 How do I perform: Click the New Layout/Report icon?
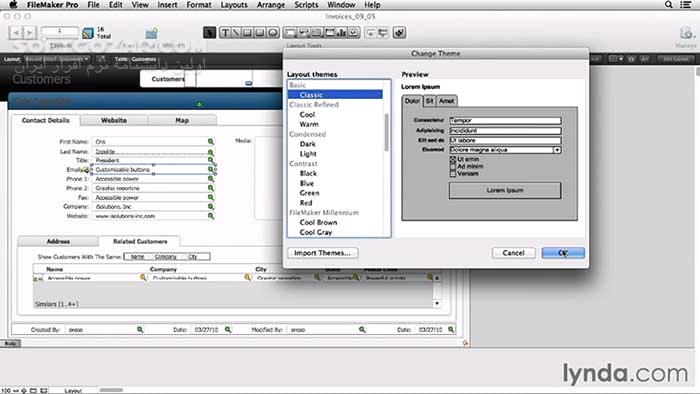(x=152, y=33)
